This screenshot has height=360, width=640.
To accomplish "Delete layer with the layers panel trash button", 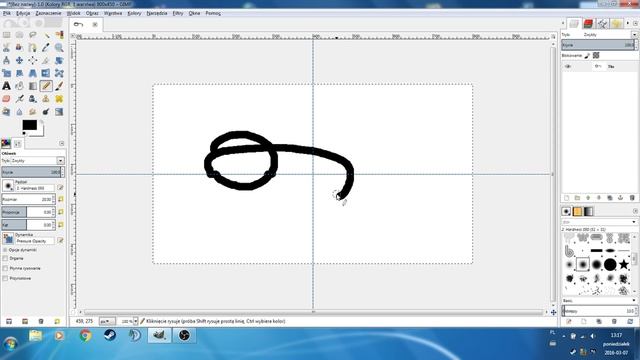I will (632, 198).
